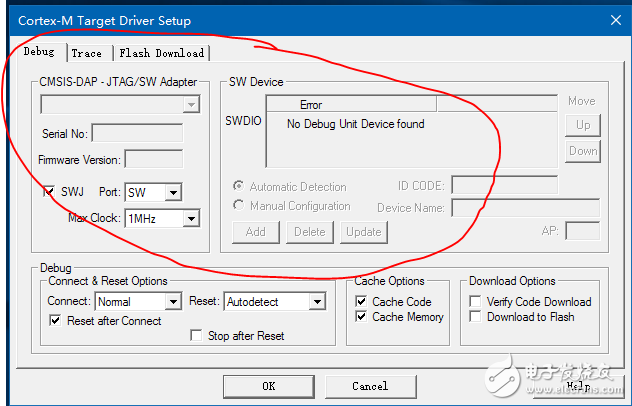Move device Down in list

tap(583, 152)
